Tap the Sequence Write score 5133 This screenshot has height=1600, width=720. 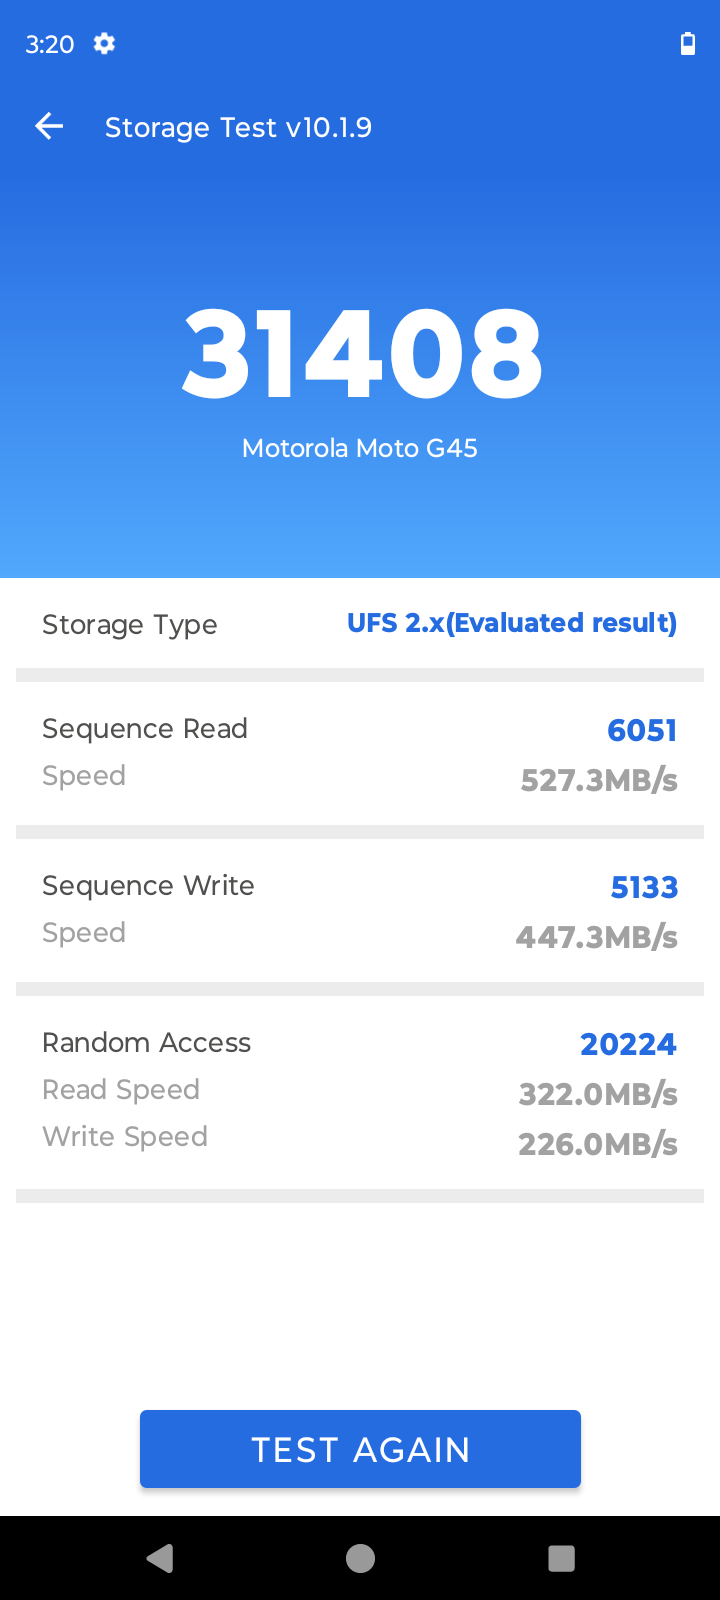(644, 888)
